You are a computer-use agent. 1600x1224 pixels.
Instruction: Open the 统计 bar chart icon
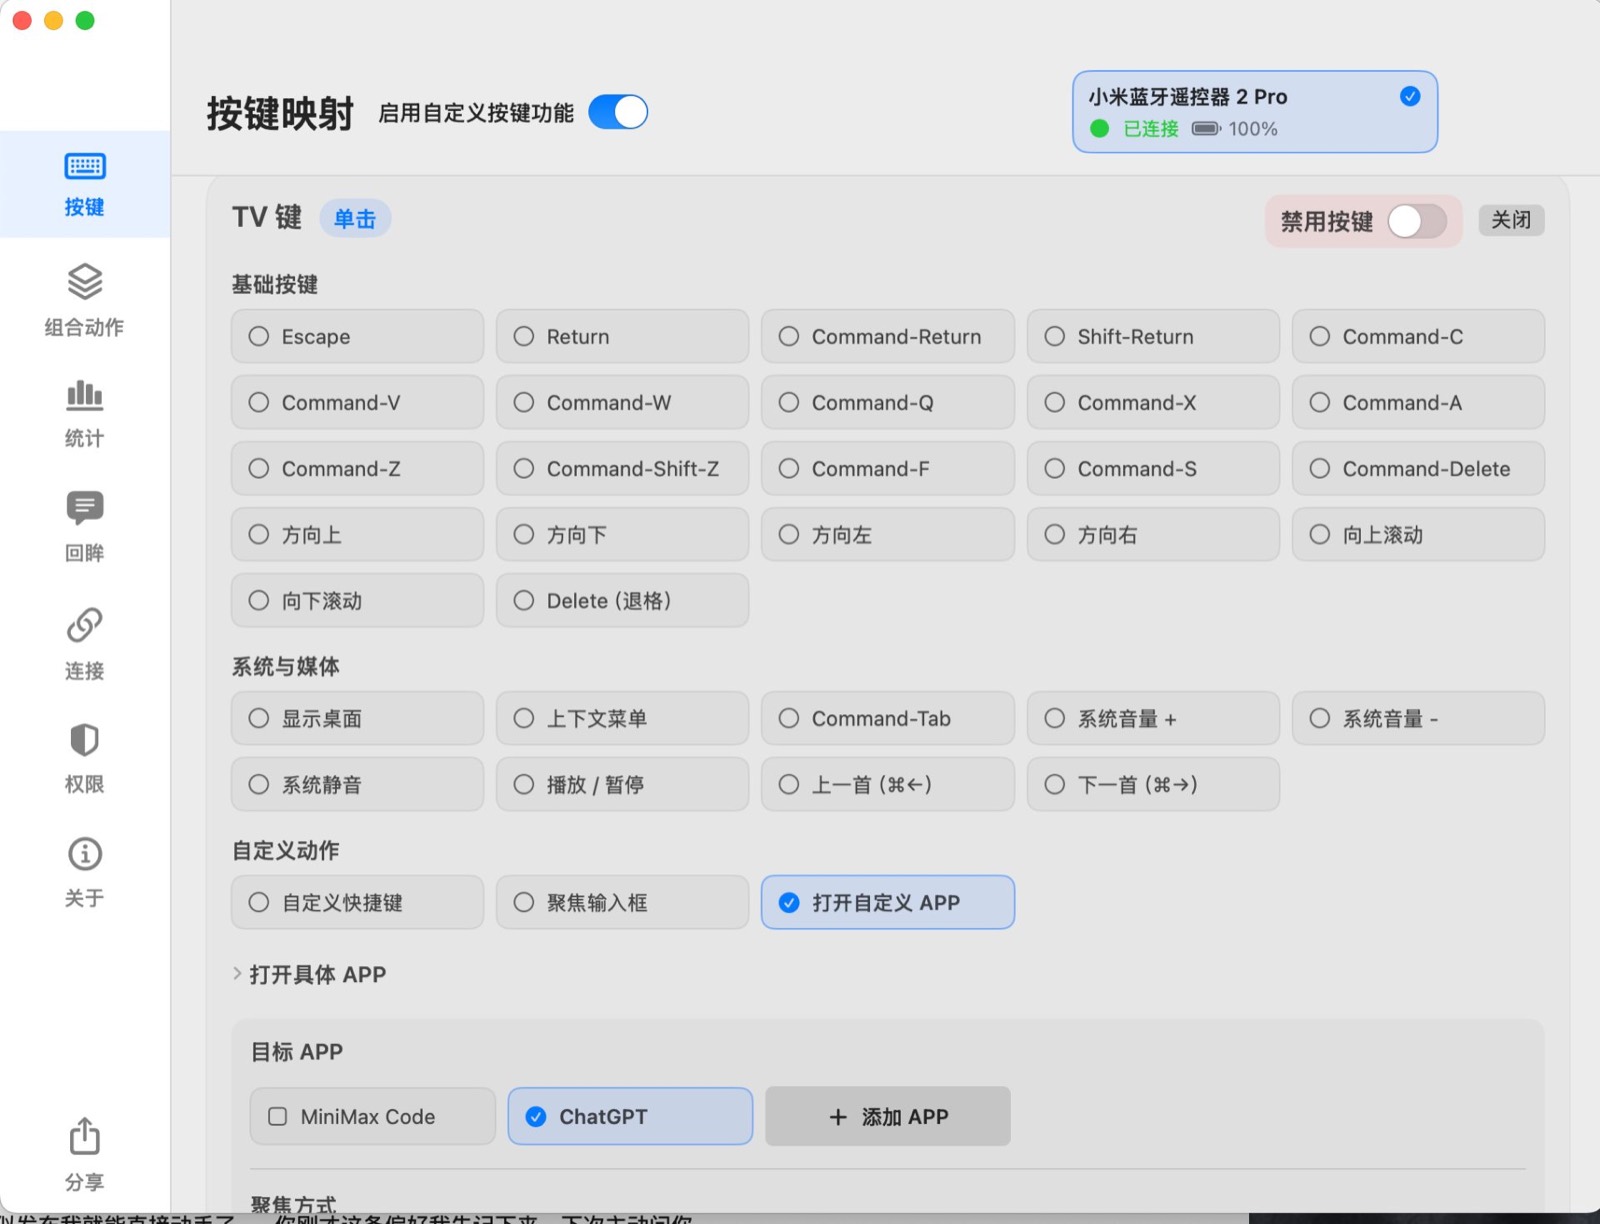point(85,396)
